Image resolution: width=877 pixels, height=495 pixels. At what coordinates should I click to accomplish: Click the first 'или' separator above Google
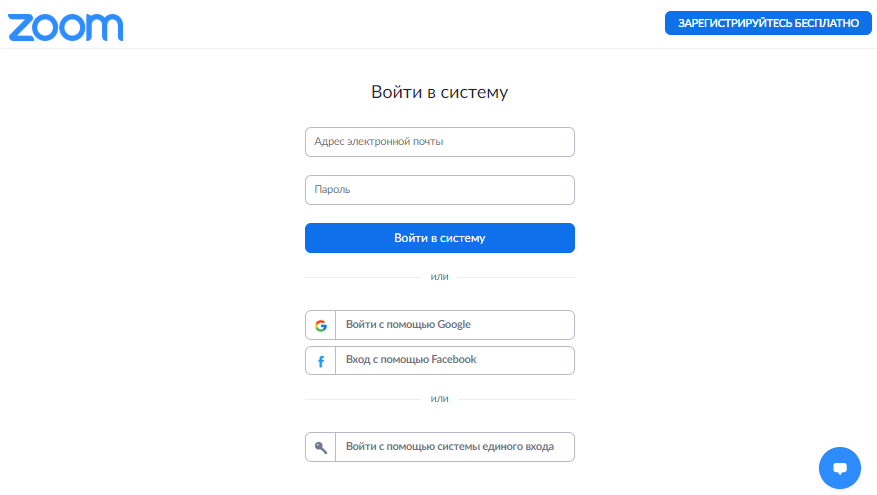tap(440, 277)
